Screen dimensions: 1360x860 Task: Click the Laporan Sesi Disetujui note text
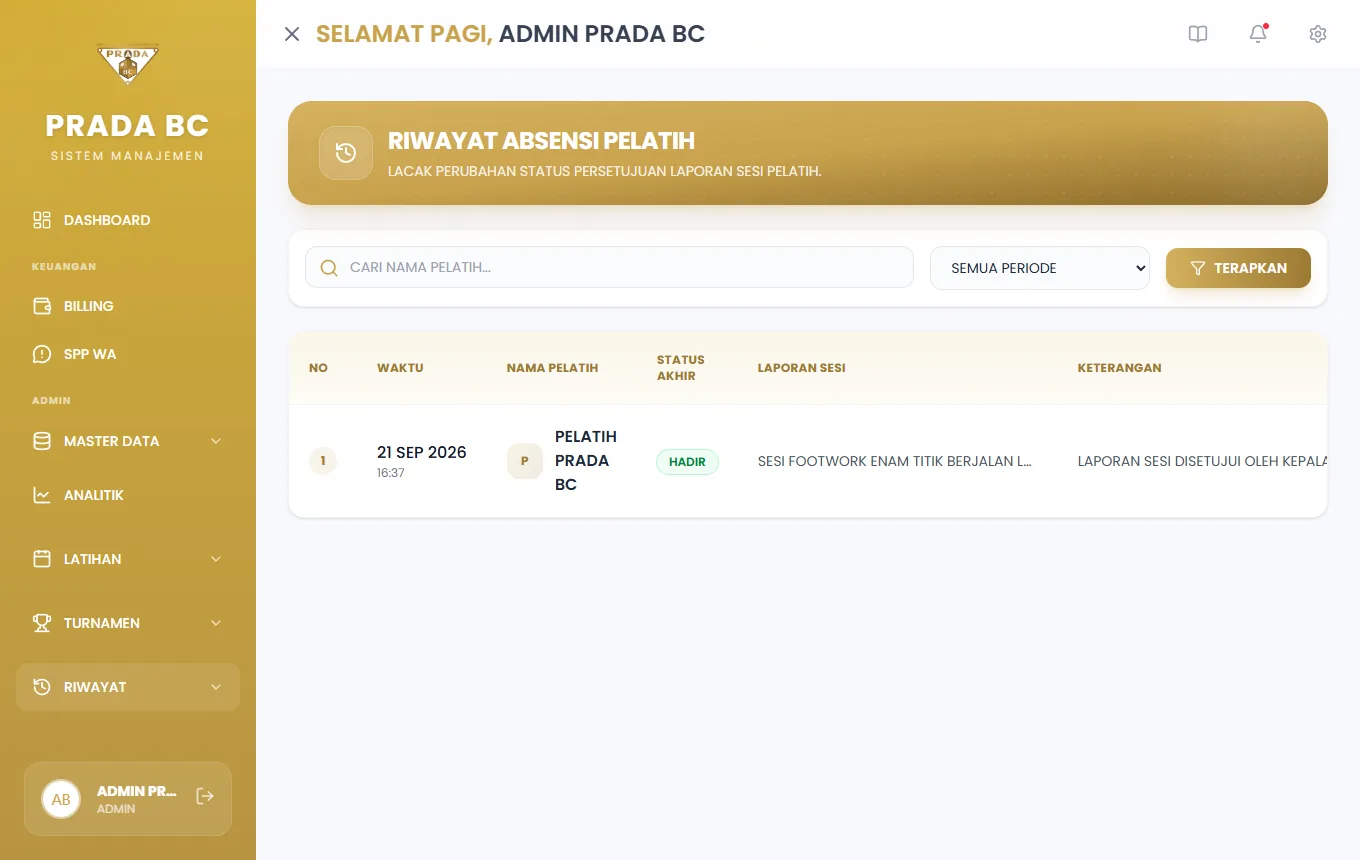pos(1203,462)
